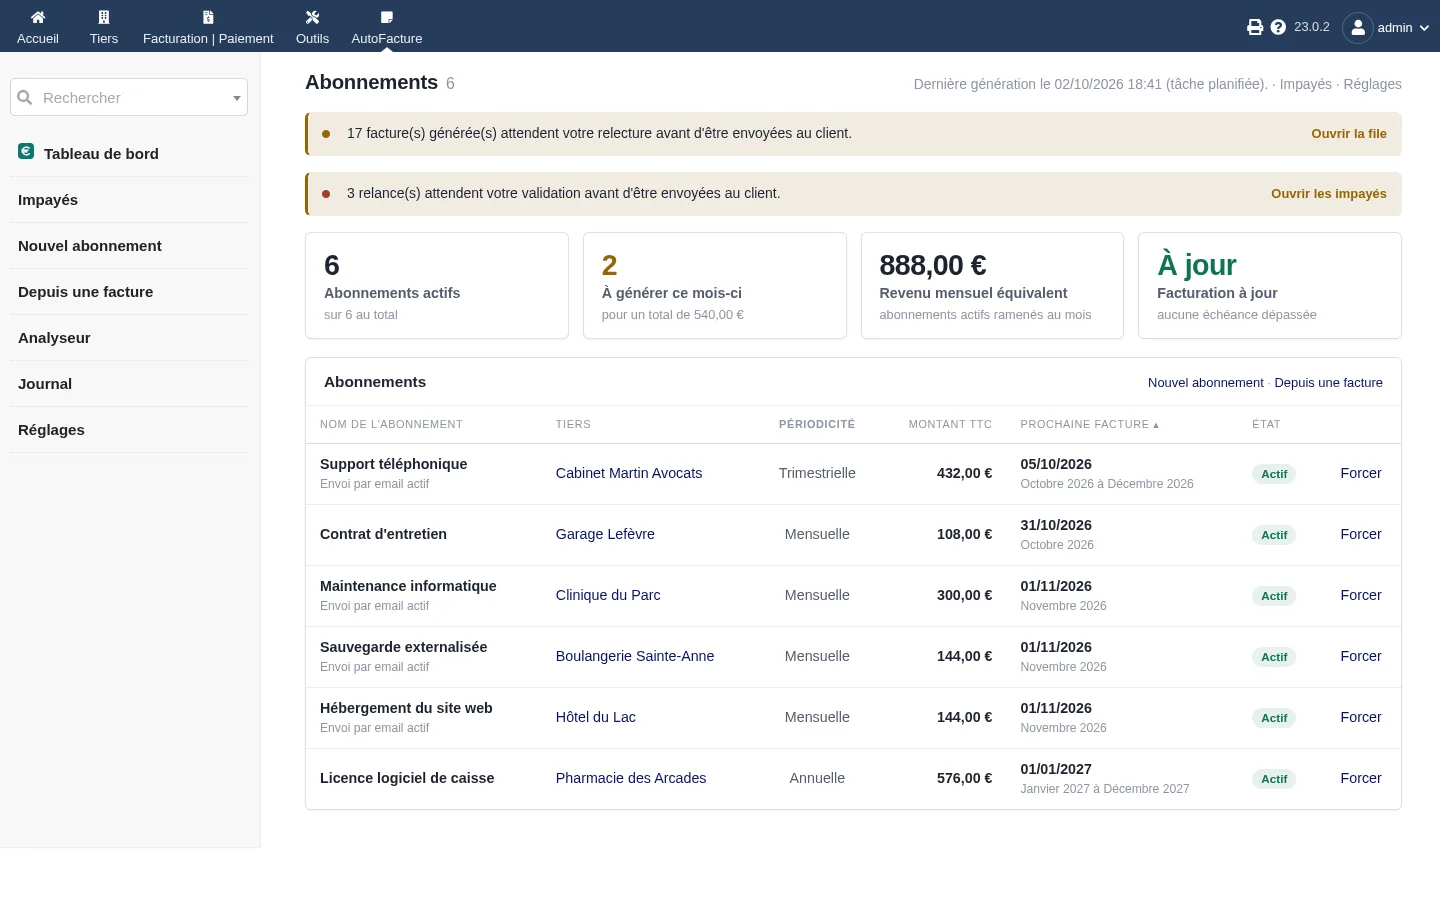Open the Journal sidebar entry

point(45,384)
